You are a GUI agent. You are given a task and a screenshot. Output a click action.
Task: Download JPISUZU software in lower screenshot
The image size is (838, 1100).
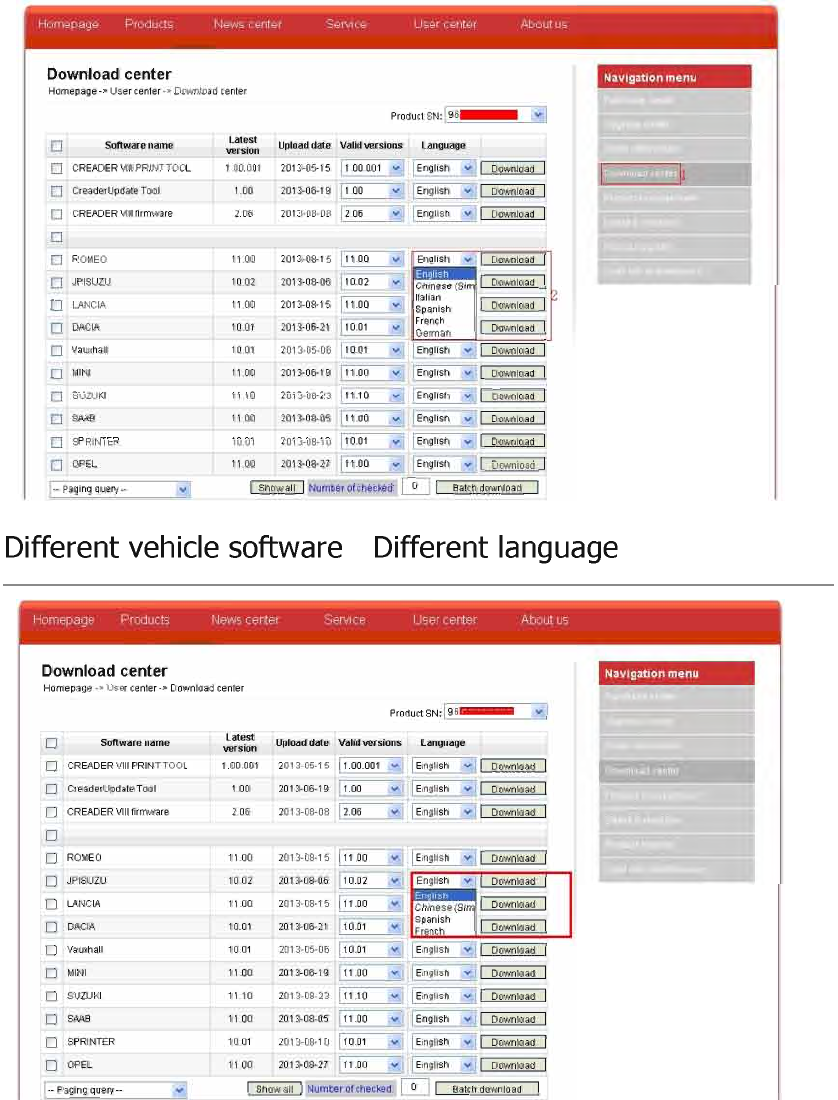[513, 881]
